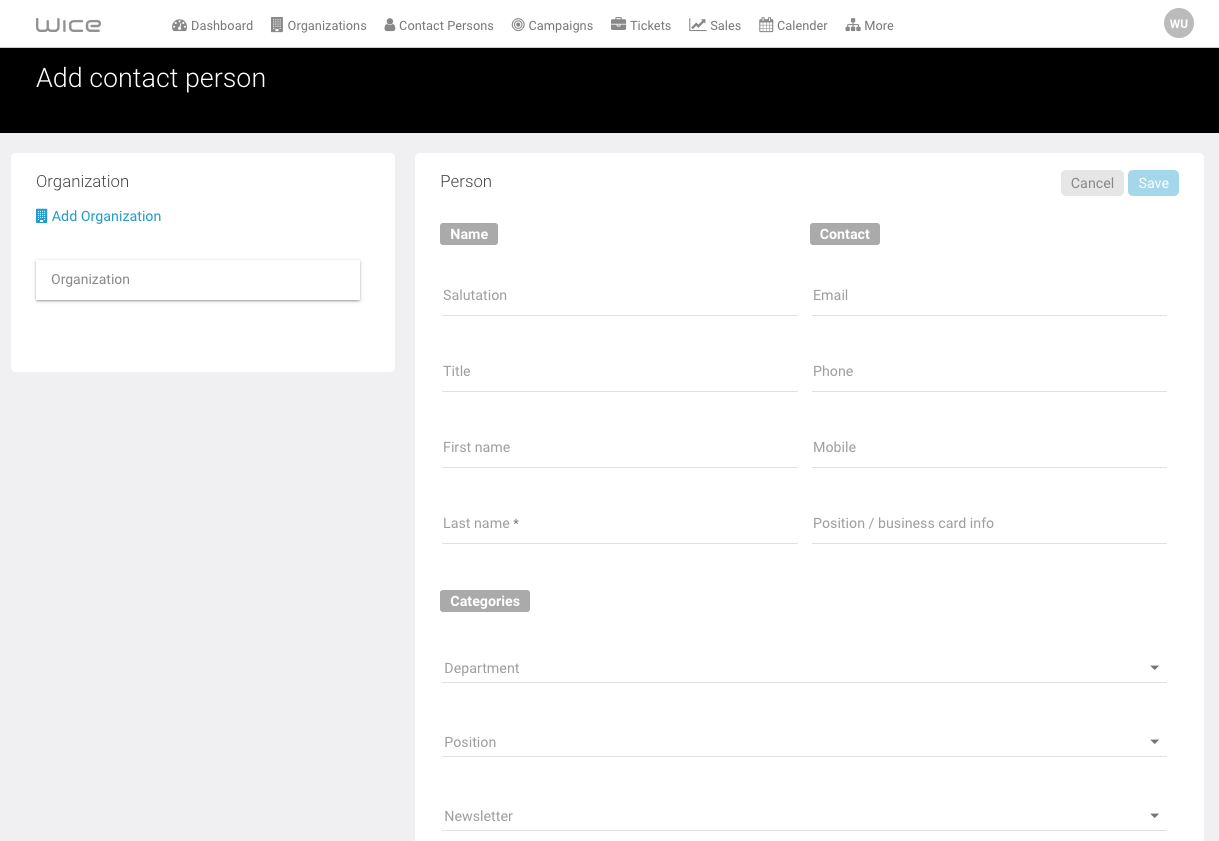
Task: Click the Contact section label
Action: pyautogui.click(x=845, y=234)
